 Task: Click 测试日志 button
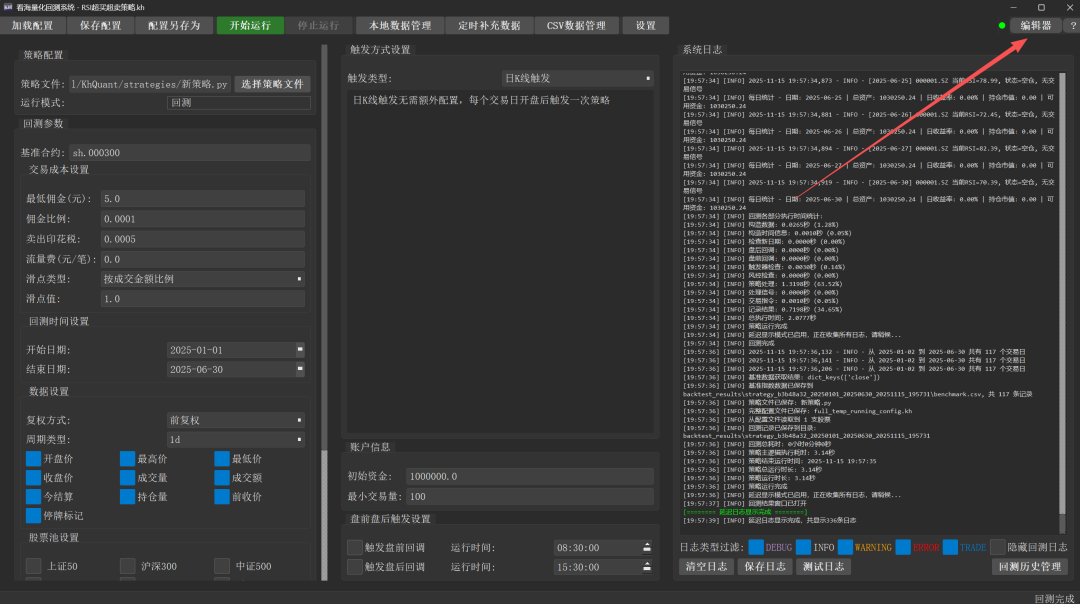(823, 567)
